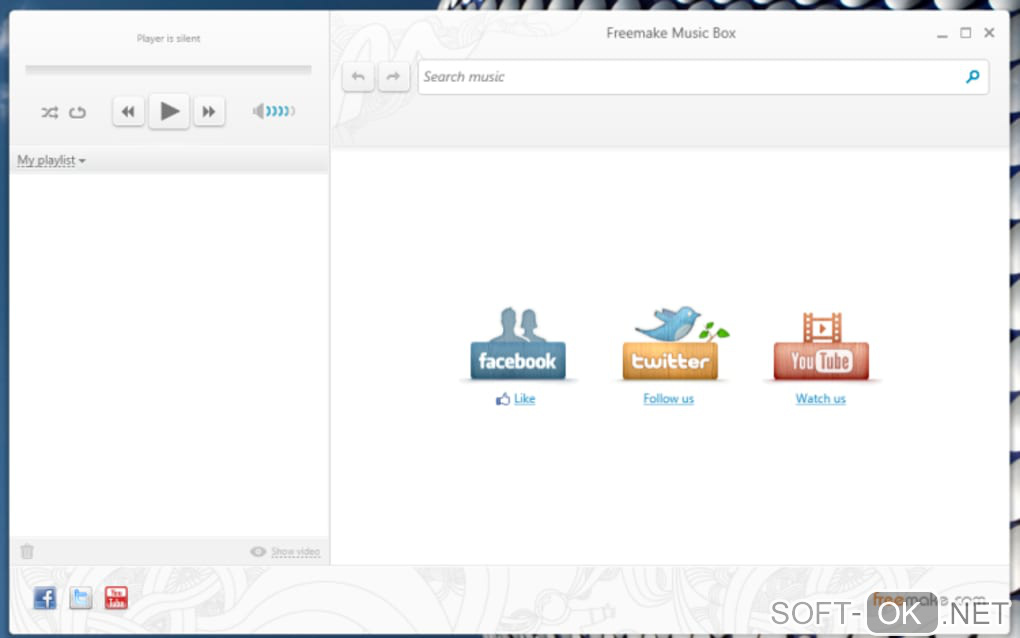Screen dimensions: 1020x638
Task: Toggle repeat playback mode
Action: tap(77, 113)
